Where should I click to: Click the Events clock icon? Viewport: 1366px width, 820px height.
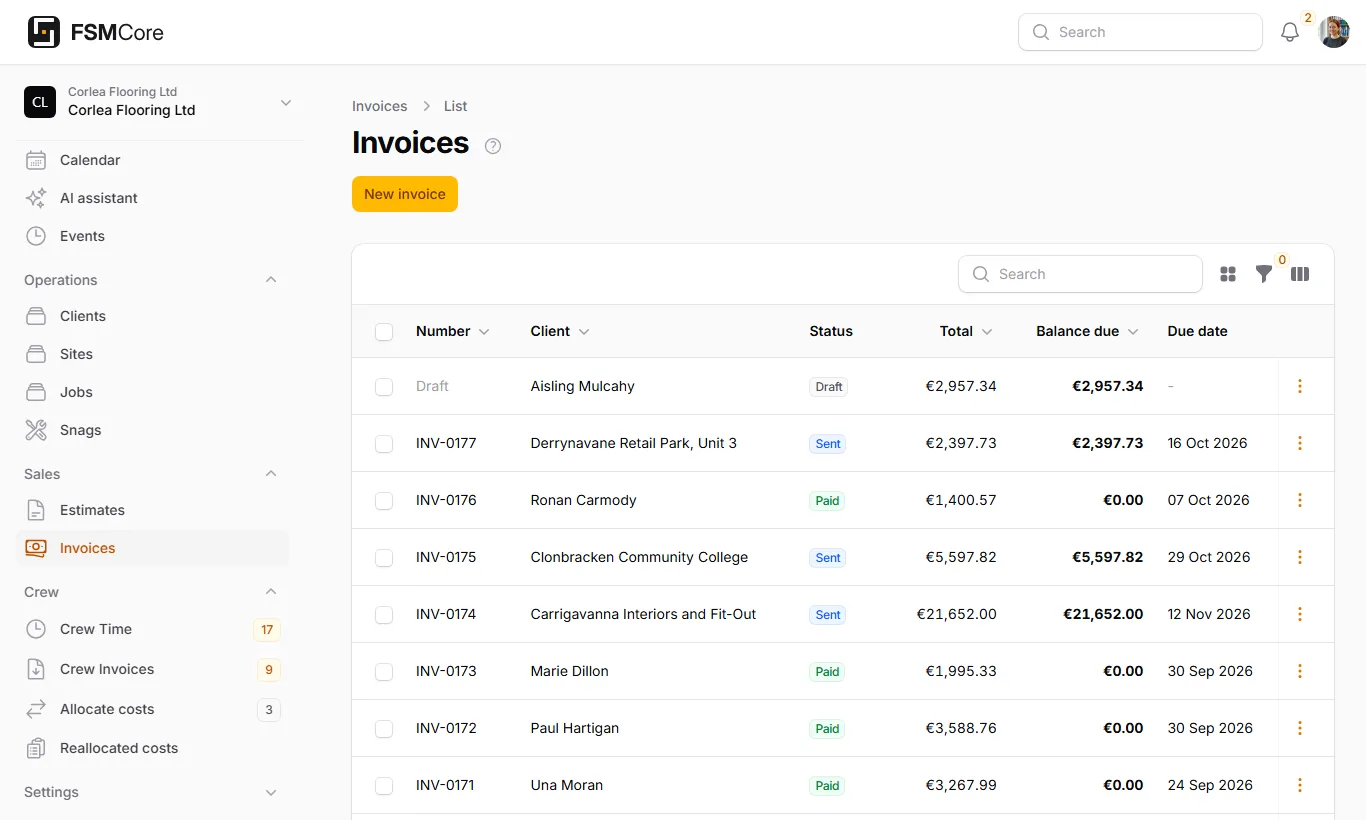click(36, 236)
